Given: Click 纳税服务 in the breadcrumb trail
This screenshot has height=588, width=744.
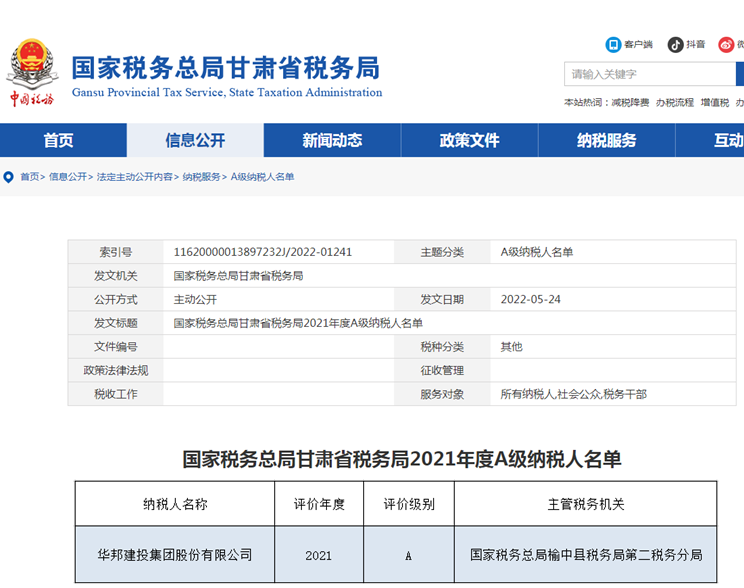Looking at the screenshot, I should (201, 177).
